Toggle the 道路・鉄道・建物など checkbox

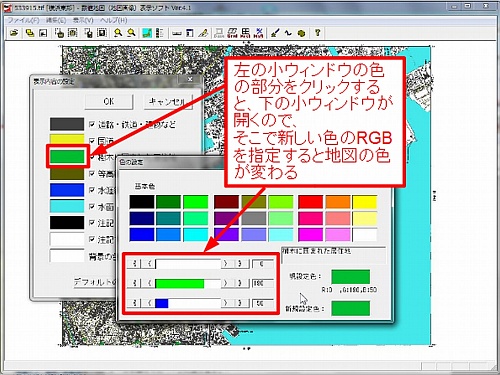pos(92,124)
